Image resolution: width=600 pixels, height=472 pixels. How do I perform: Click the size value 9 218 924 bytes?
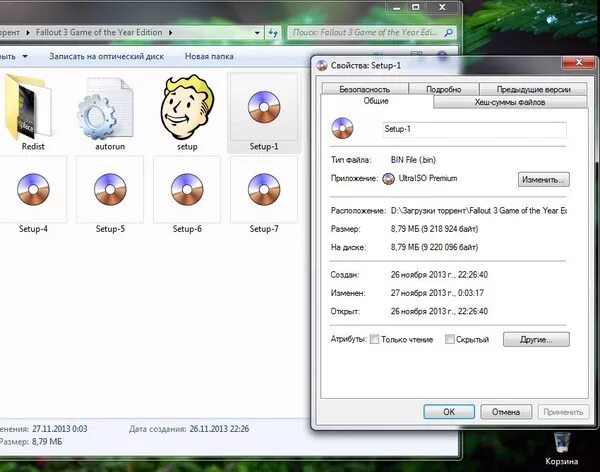click(434, 229)
